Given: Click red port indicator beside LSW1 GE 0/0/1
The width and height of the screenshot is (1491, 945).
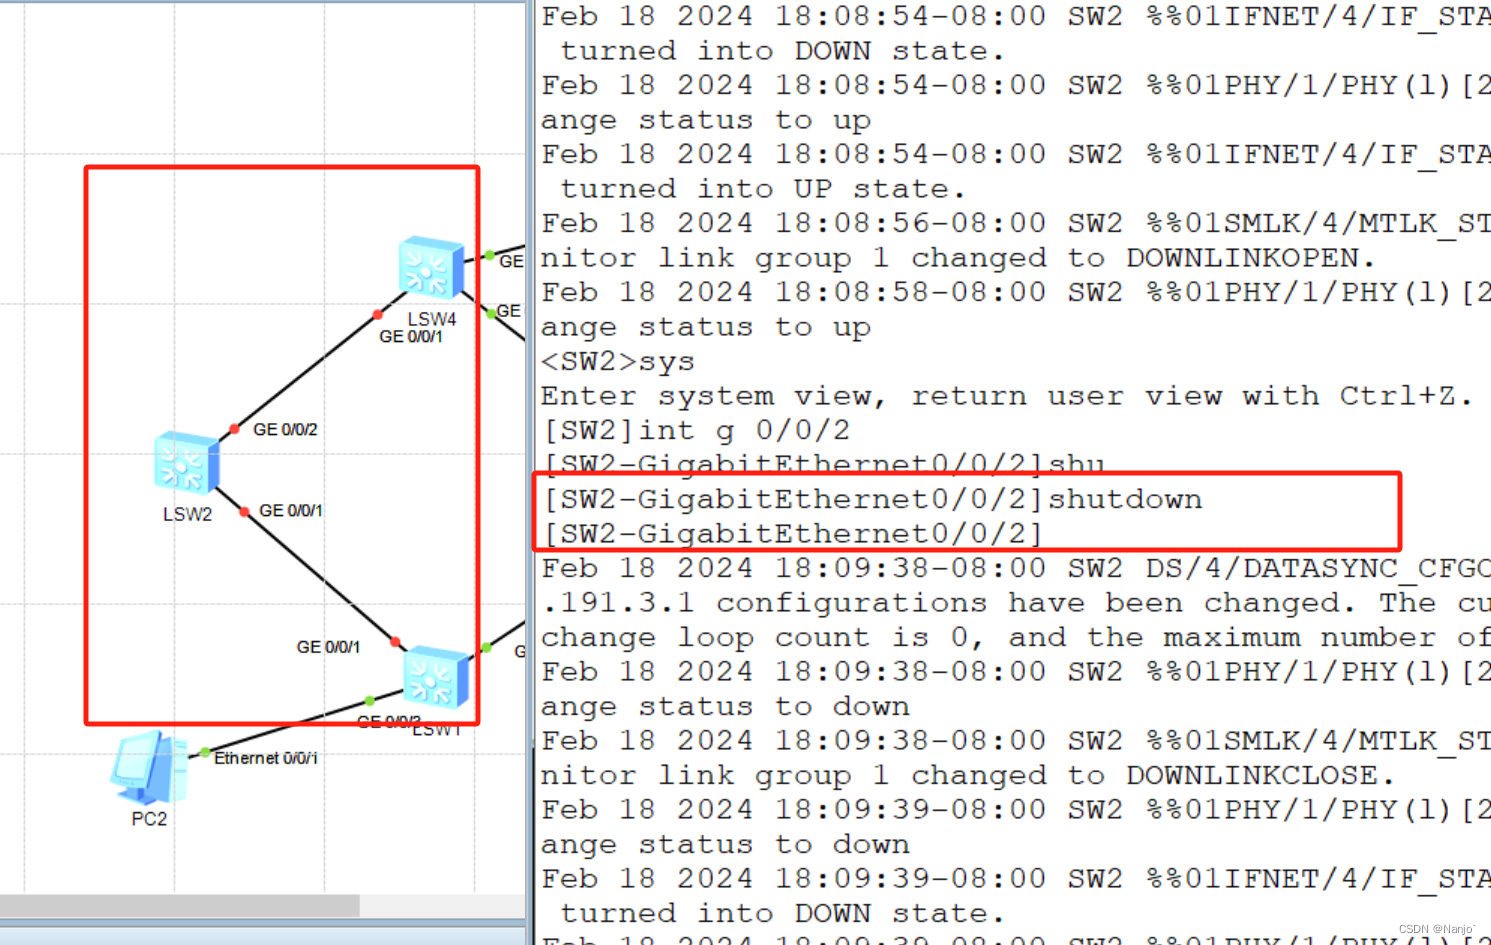Looking at the screenshot, I should pos(395,642).
